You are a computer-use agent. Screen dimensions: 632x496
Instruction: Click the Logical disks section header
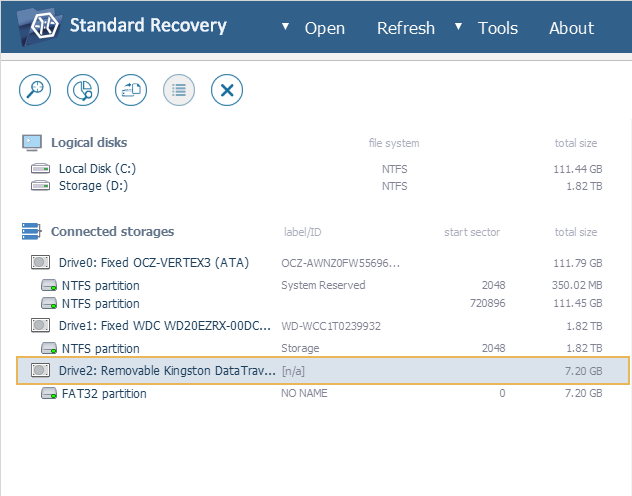(x=89, y=143)
